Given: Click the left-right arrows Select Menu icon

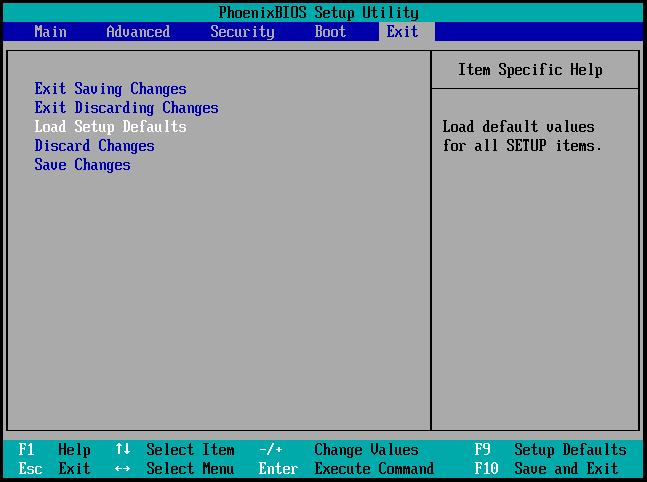Looking at the screenshot, I should point(123,468).
